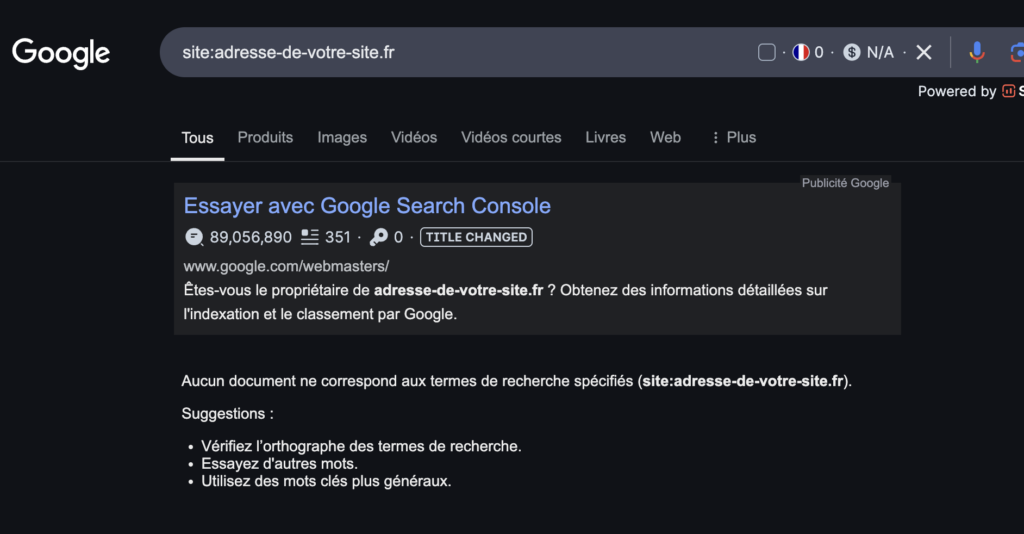Viewport: 1024px width, 534px height.
Task: Click the traffic magnifier icon beside 89,056,890
Action: (194, 237)
